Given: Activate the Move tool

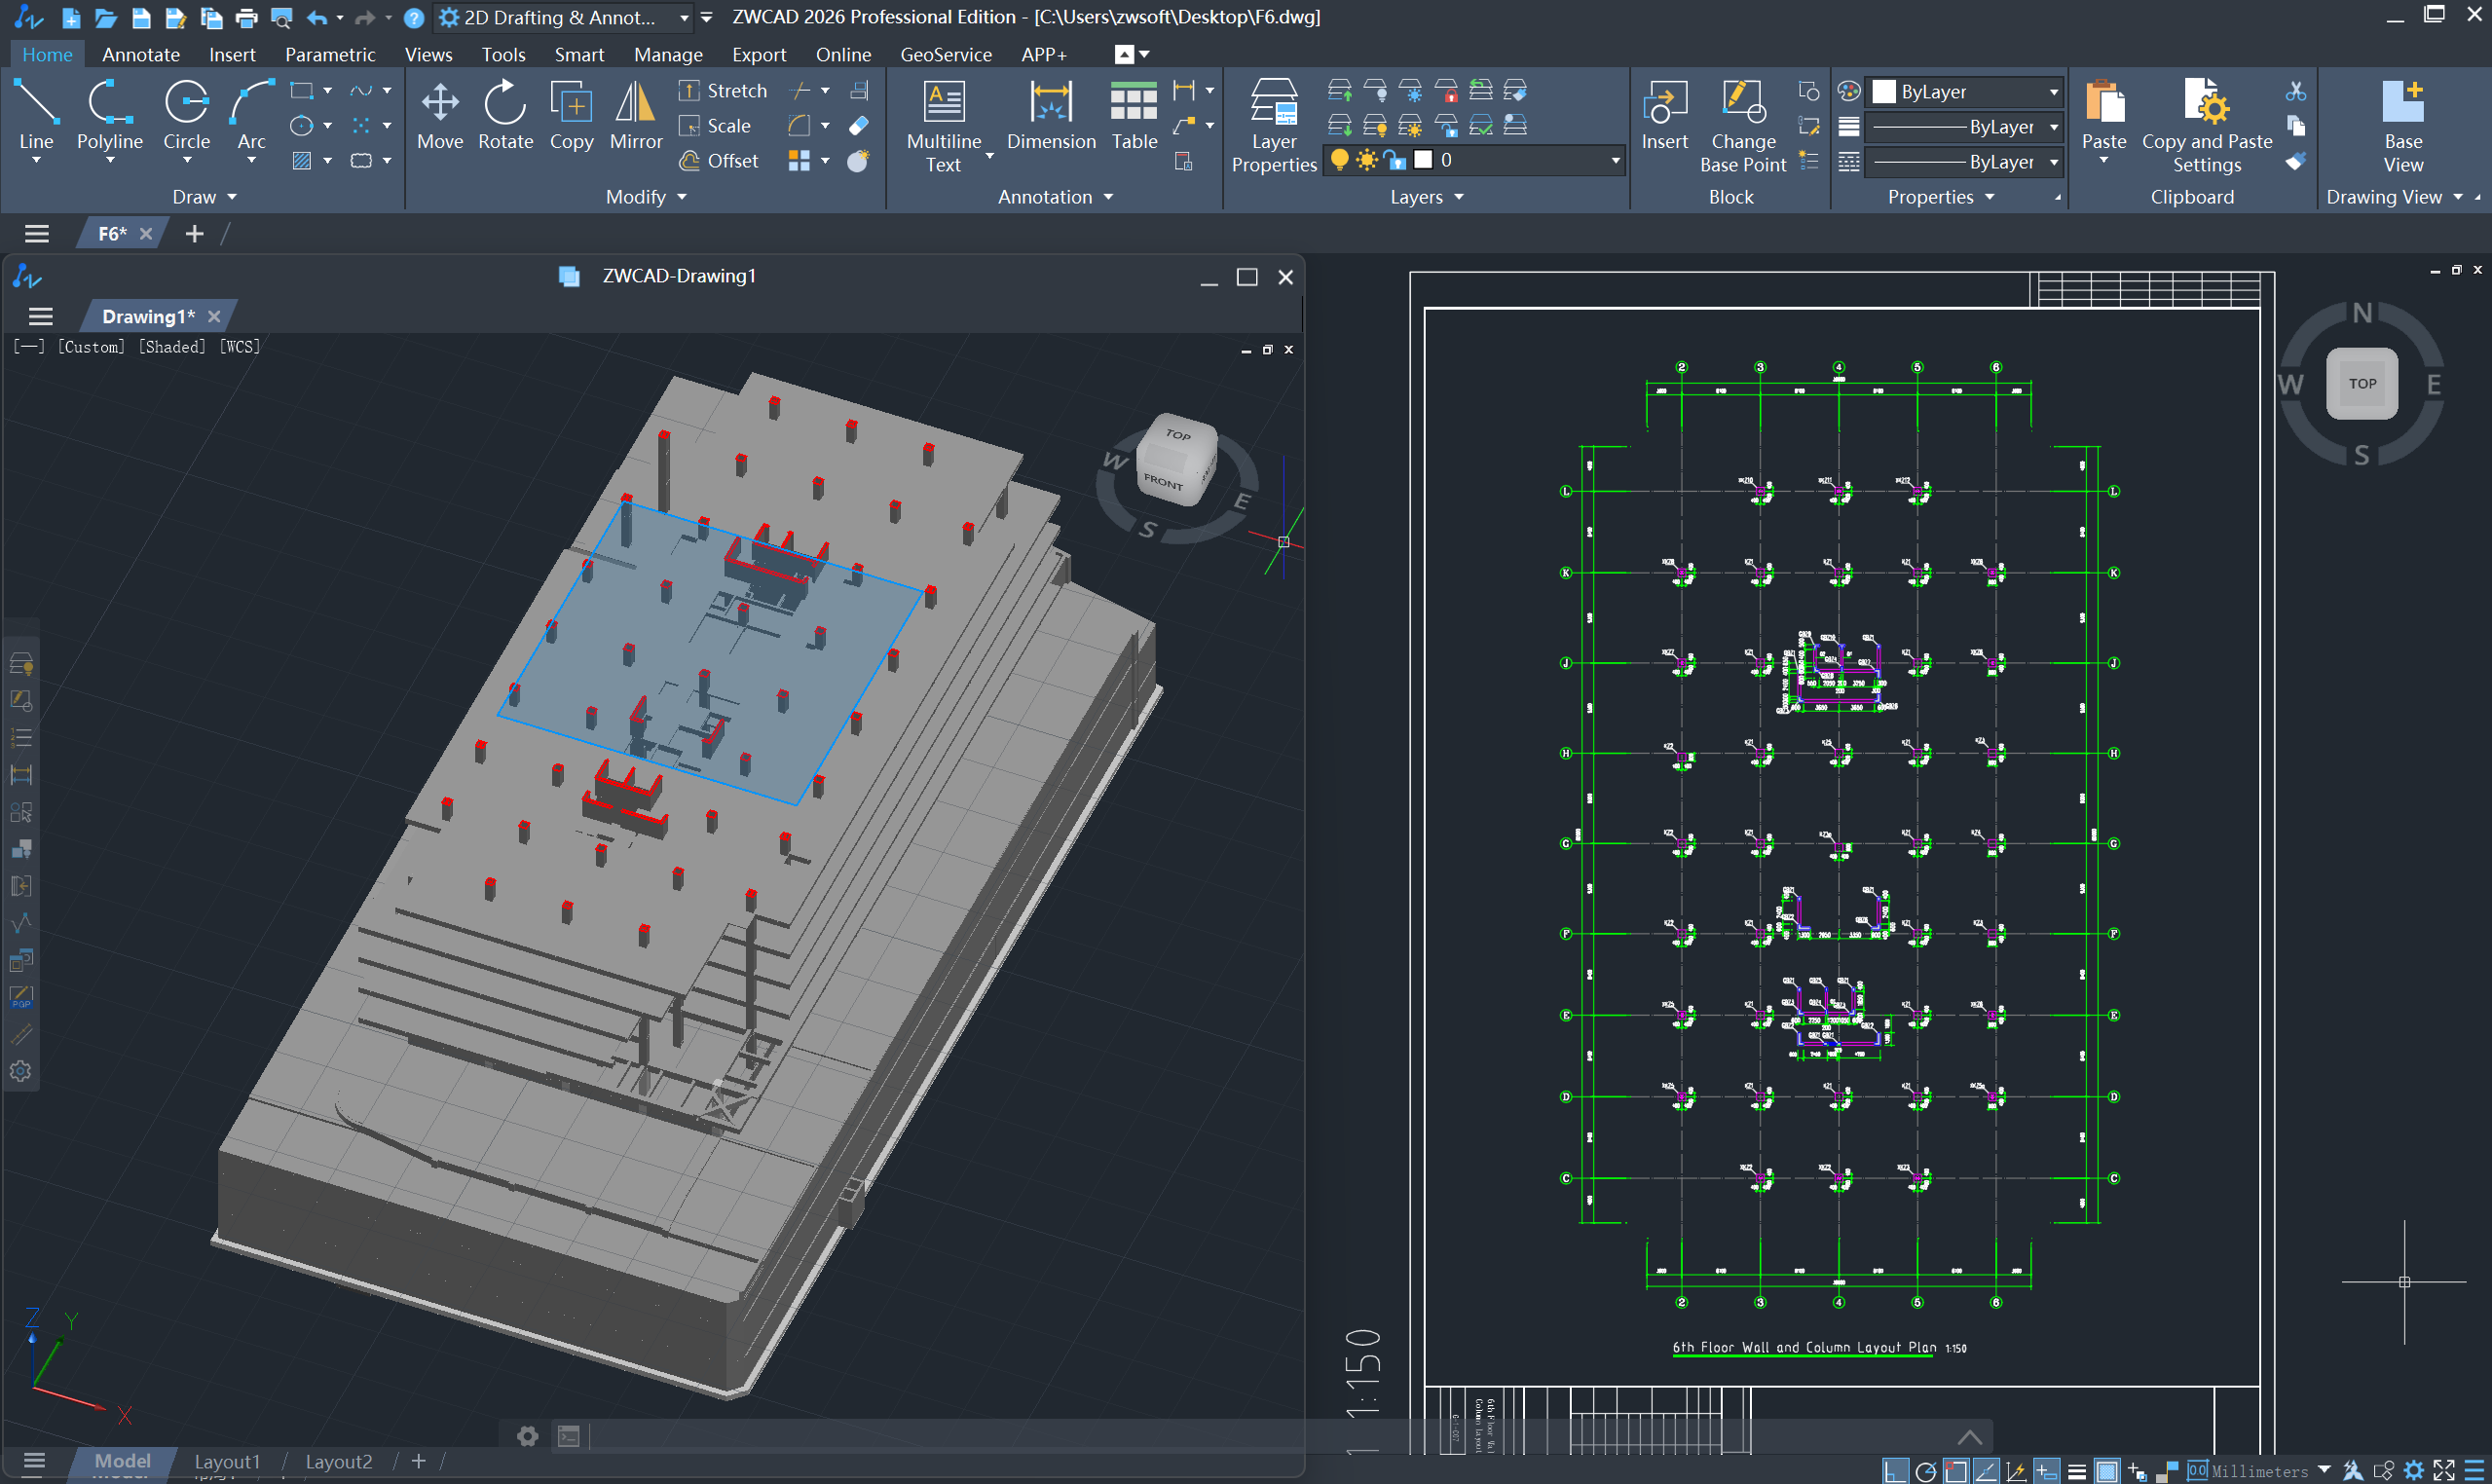Looking at the screenshot, I should tap(440, 115).
